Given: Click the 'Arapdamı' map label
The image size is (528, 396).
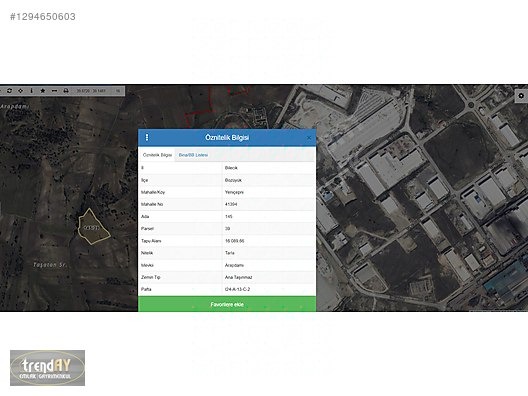Looking at the screenshot, I should point(14,106).
